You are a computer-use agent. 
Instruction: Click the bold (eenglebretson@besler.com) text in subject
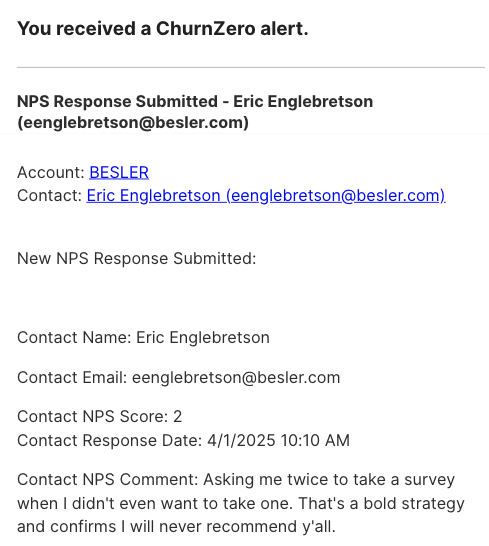click(x=133, y=123)
